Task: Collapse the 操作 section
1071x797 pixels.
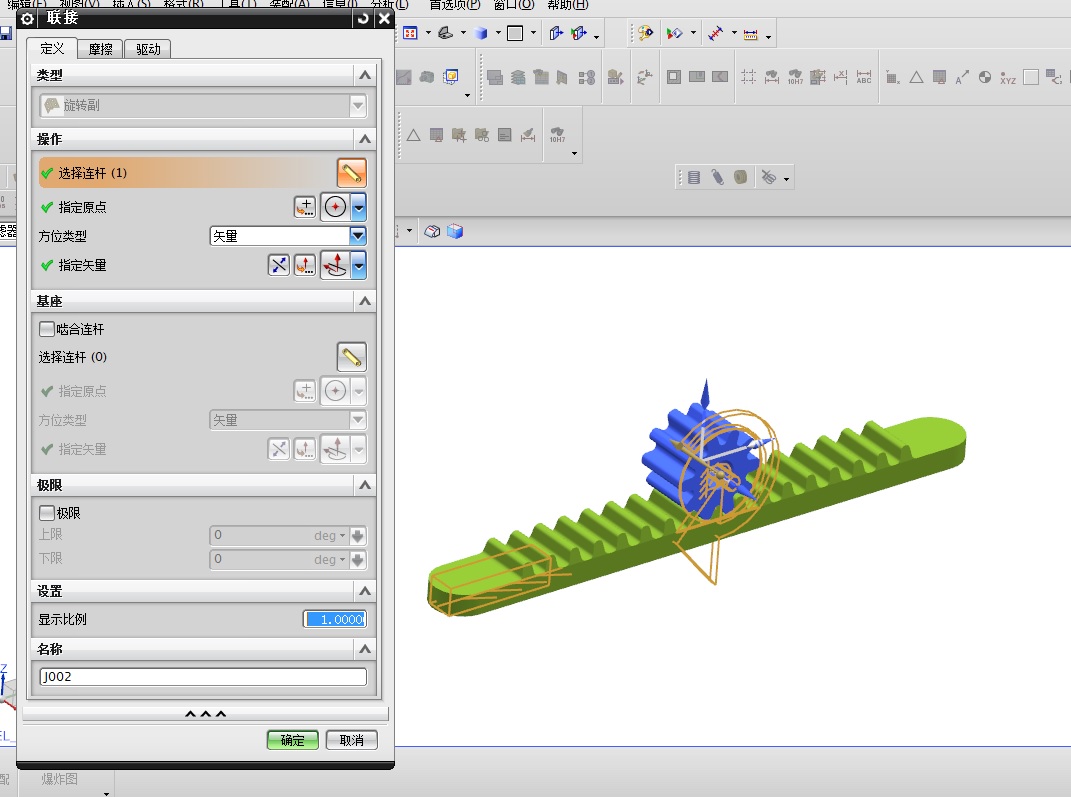Action: 365,139
